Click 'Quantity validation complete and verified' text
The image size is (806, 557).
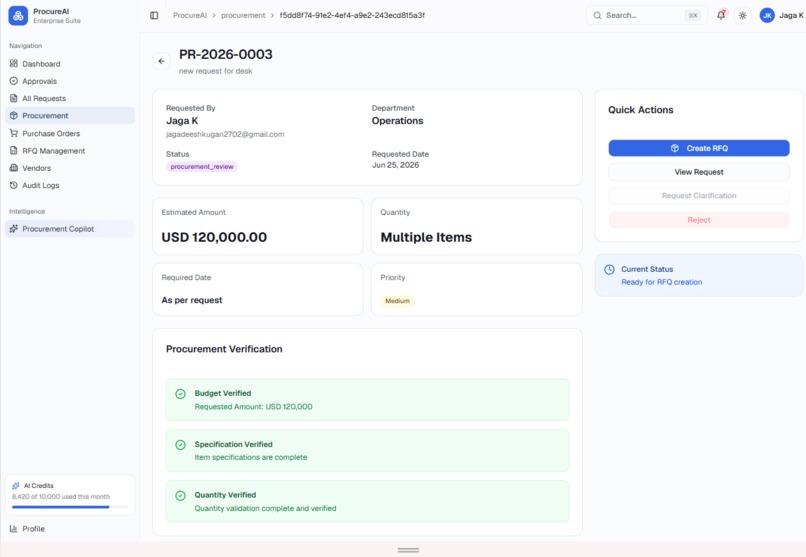tap(265, 508)
